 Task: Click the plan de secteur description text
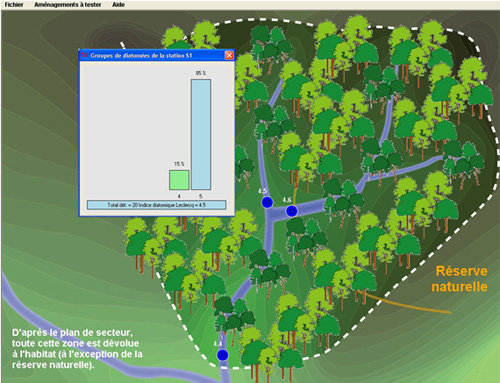(x=77, y=349)
